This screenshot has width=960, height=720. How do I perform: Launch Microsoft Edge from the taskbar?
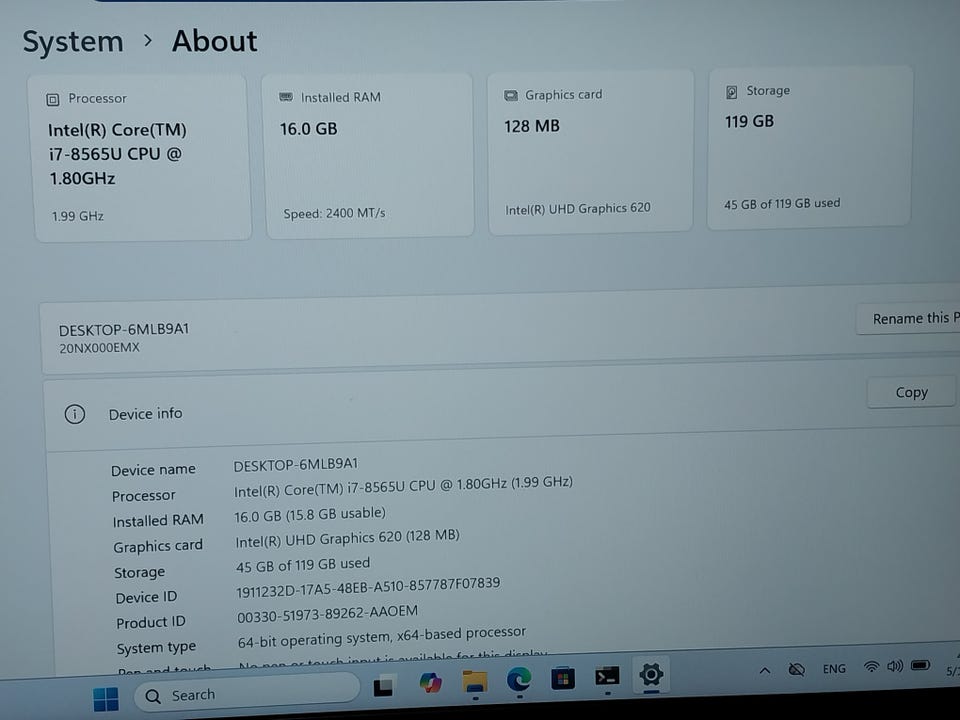pyautogui.click(x=519, y=680)
